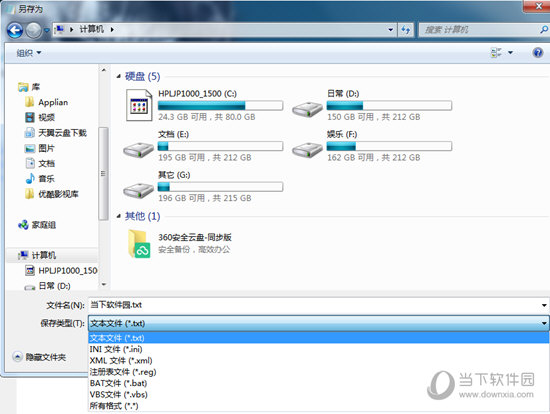Select BAT文件 (*.bat) file type

coord(118,383)
